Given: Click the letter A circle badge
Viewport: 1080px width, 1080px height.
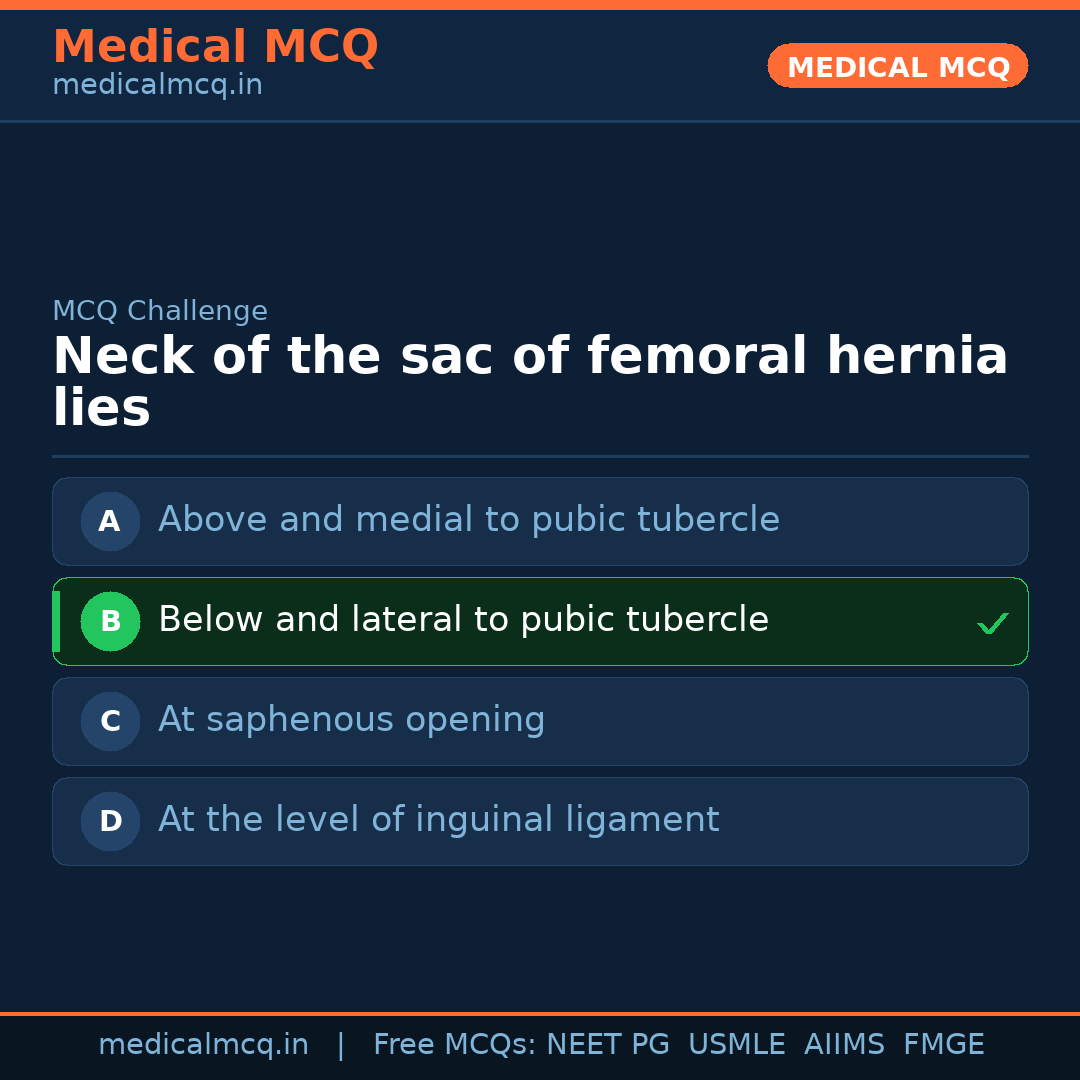Looking at the screenshot, I should click(x=110, y=521).
